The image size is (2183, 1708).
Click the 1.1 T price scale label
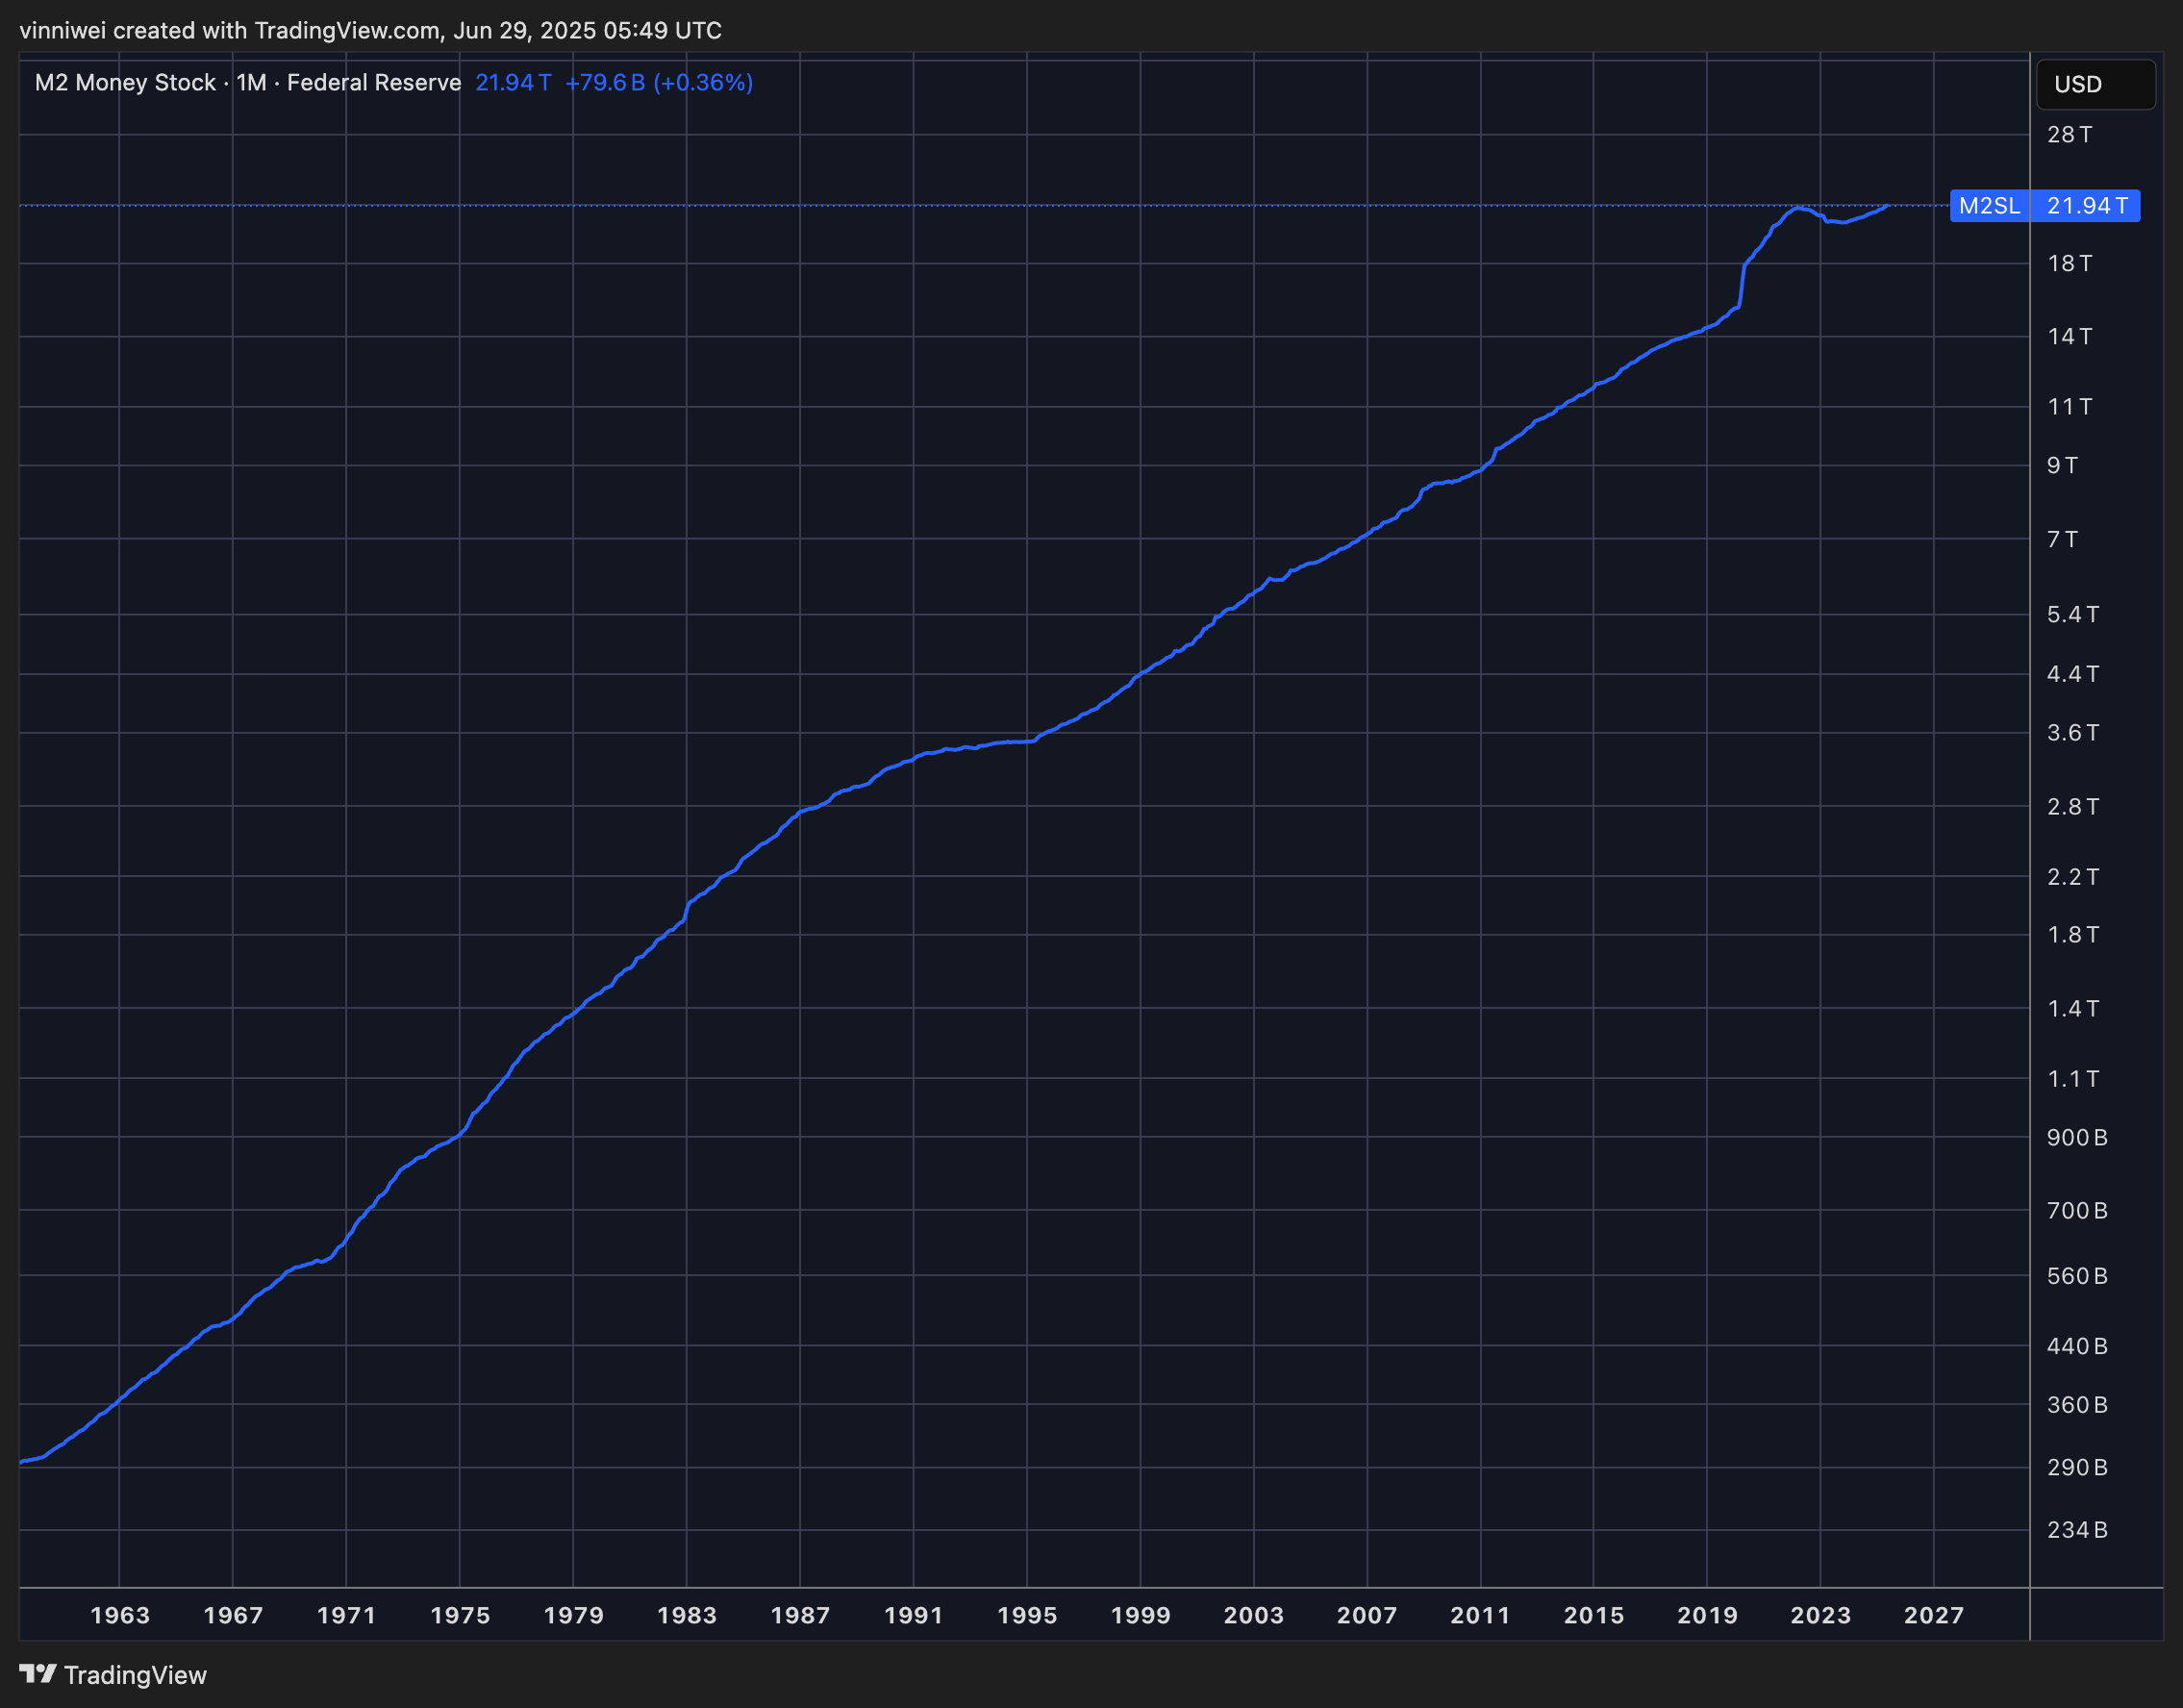[2072, 1079]
